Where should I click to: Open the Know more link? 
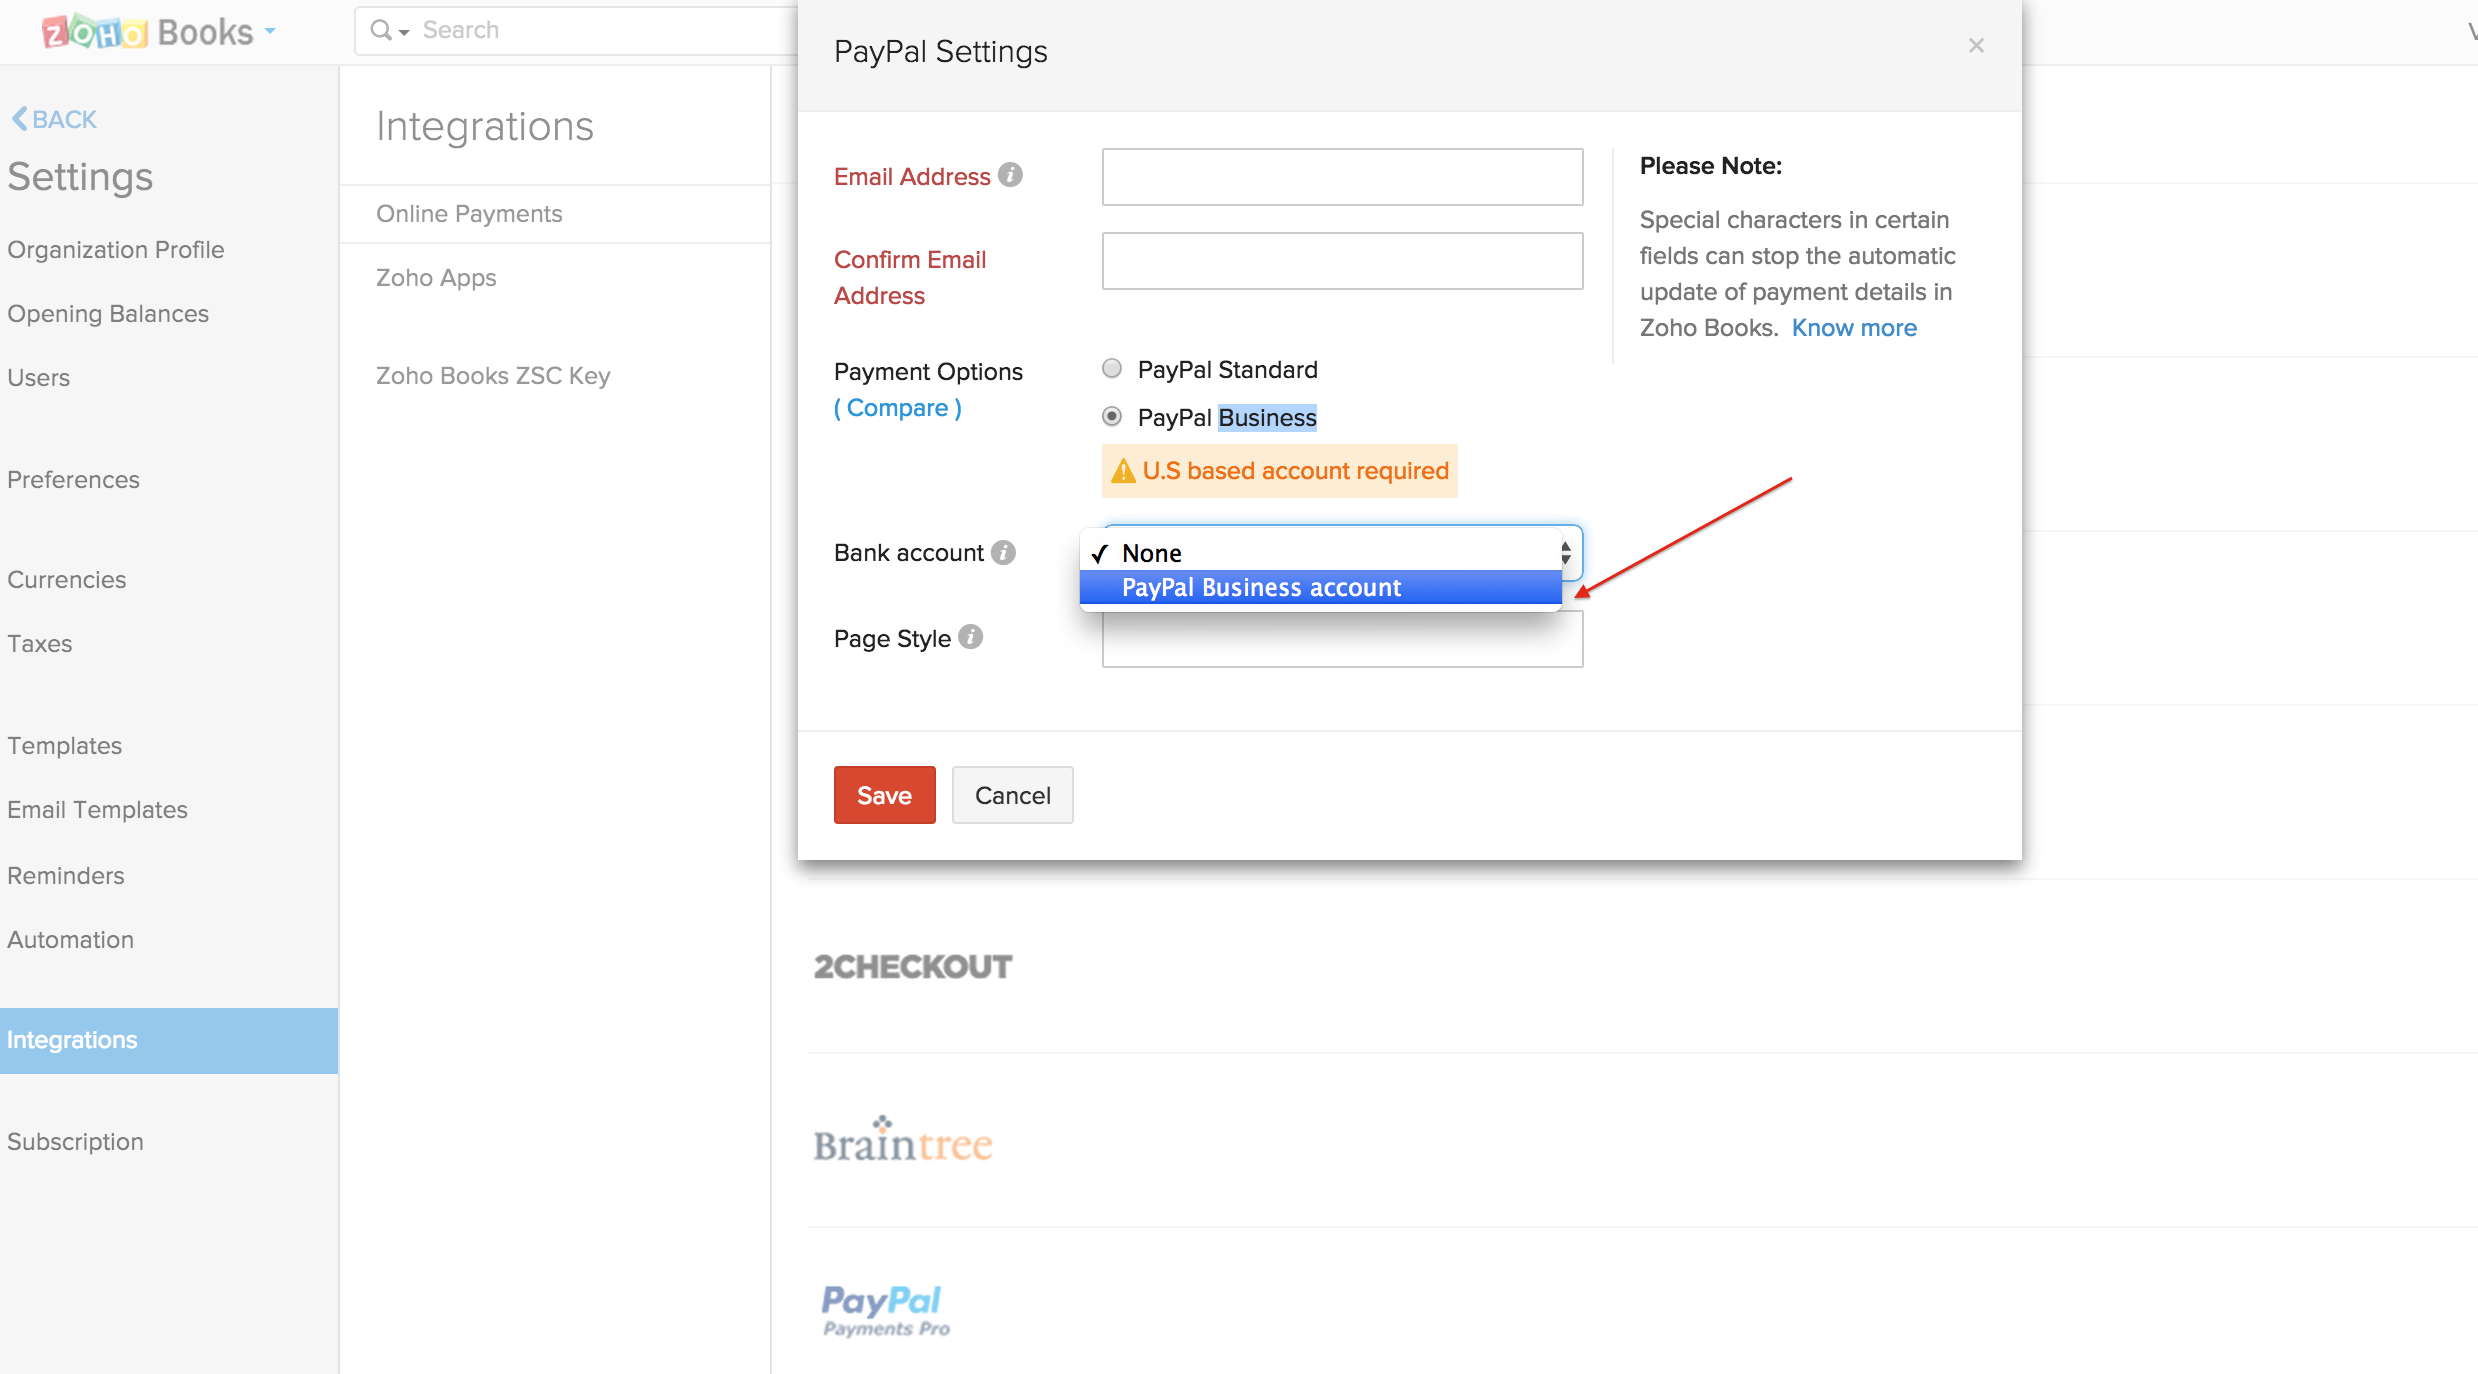click(1853, 328)
